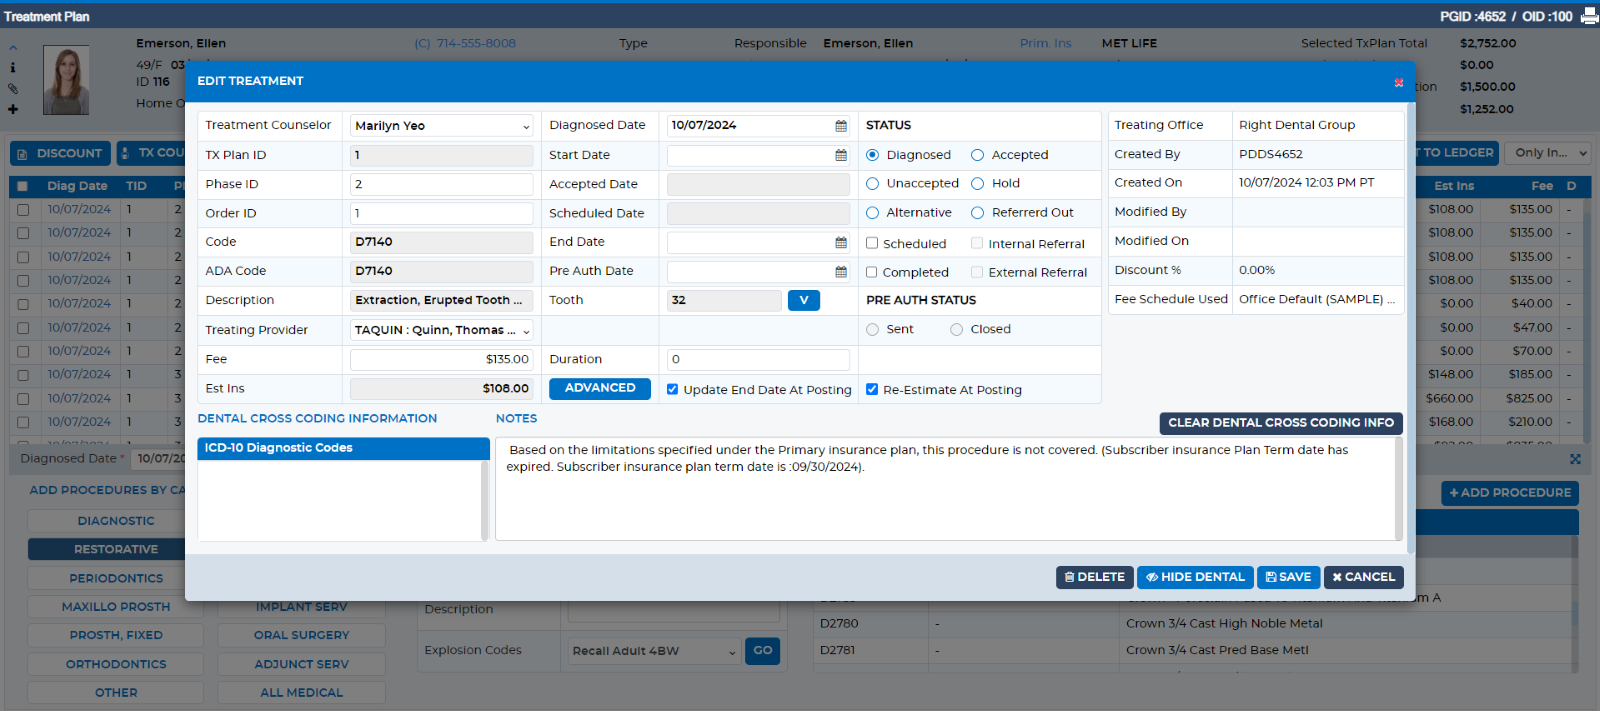Click the scrollbar of the ICD-10 codes list

485,500
